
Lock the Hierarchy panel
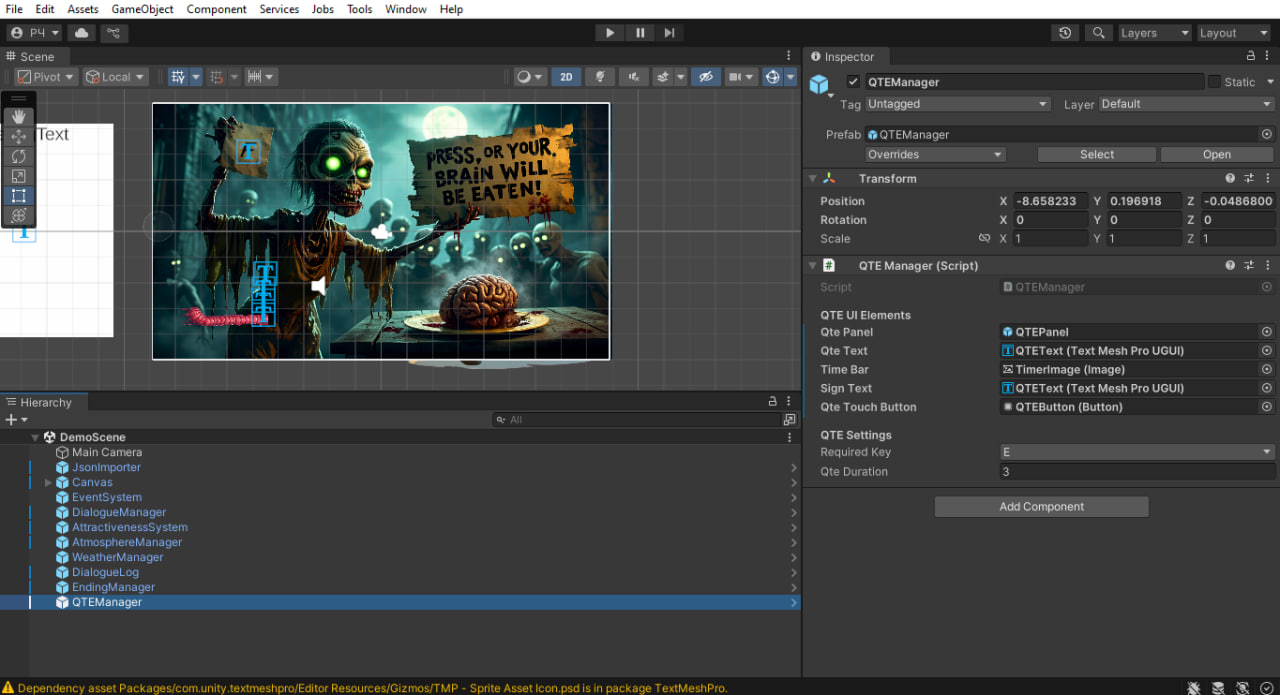coord(773,401)
